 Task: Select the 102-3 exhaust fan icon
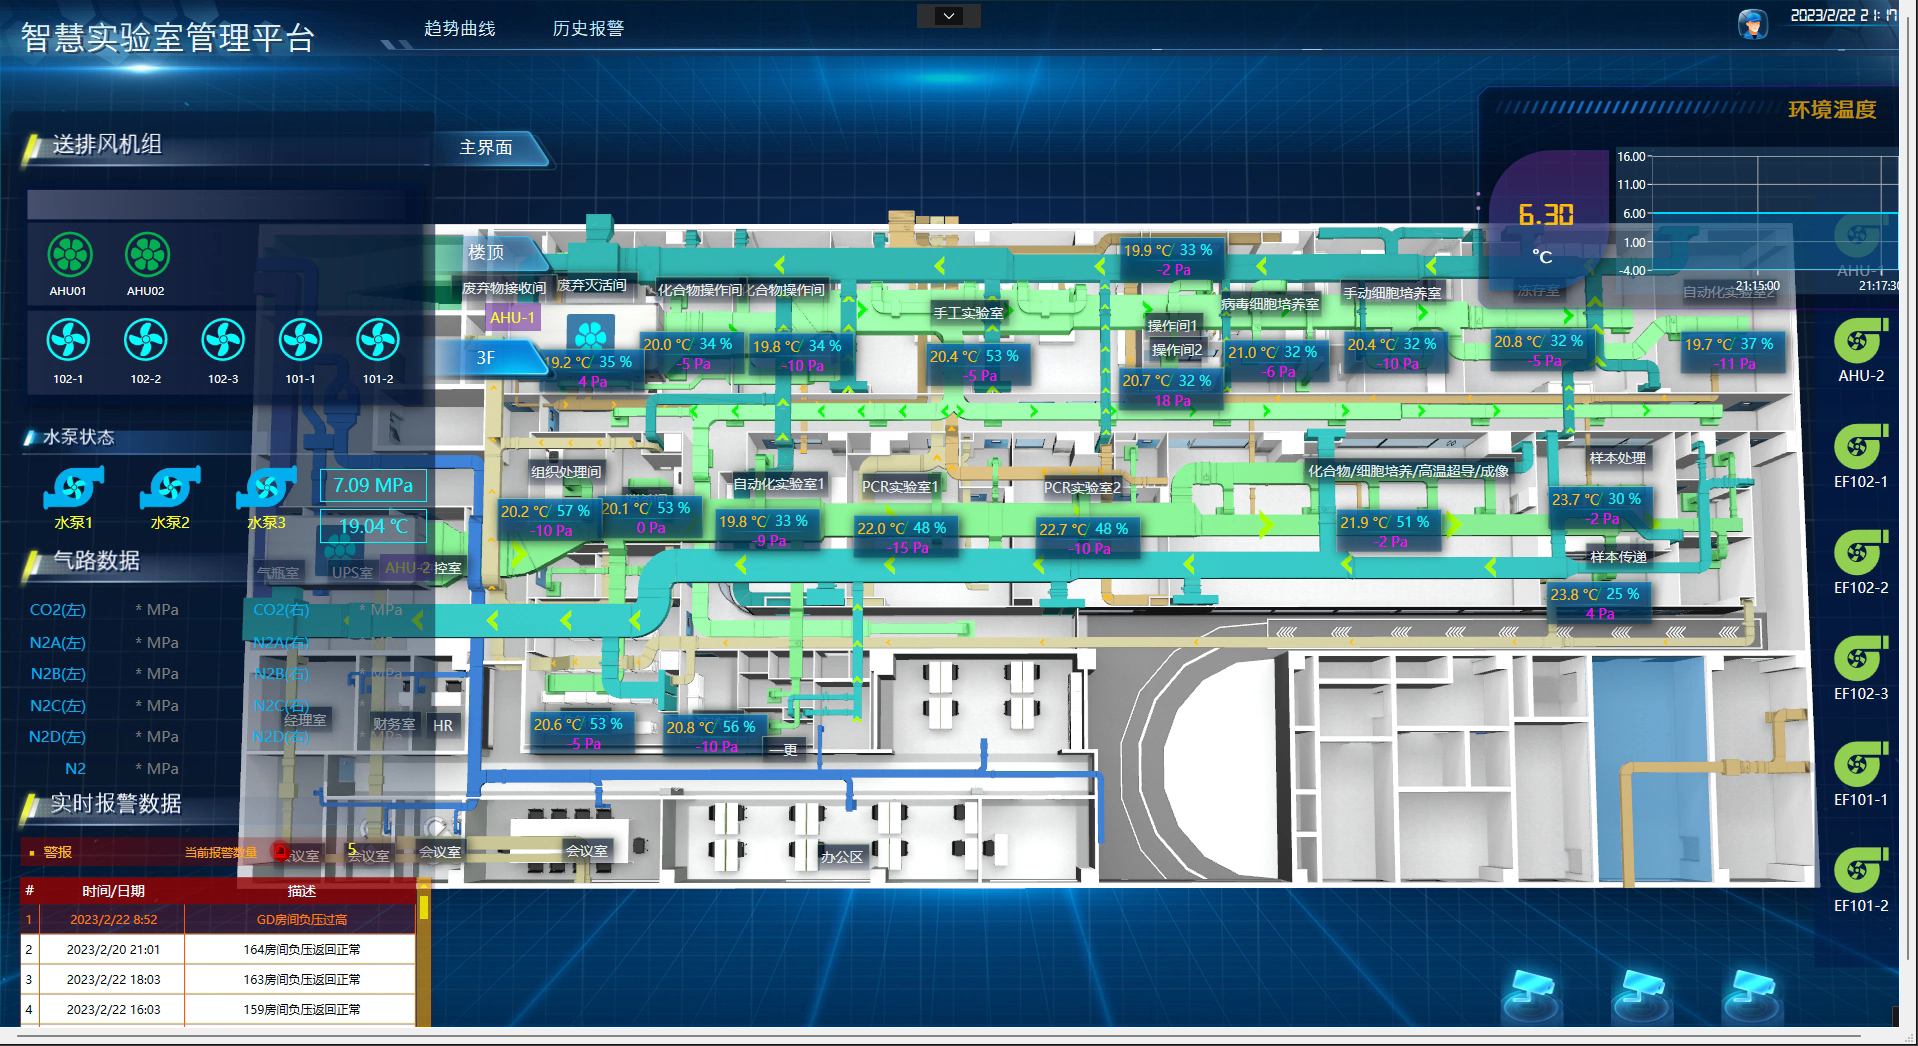click(223, 341)
